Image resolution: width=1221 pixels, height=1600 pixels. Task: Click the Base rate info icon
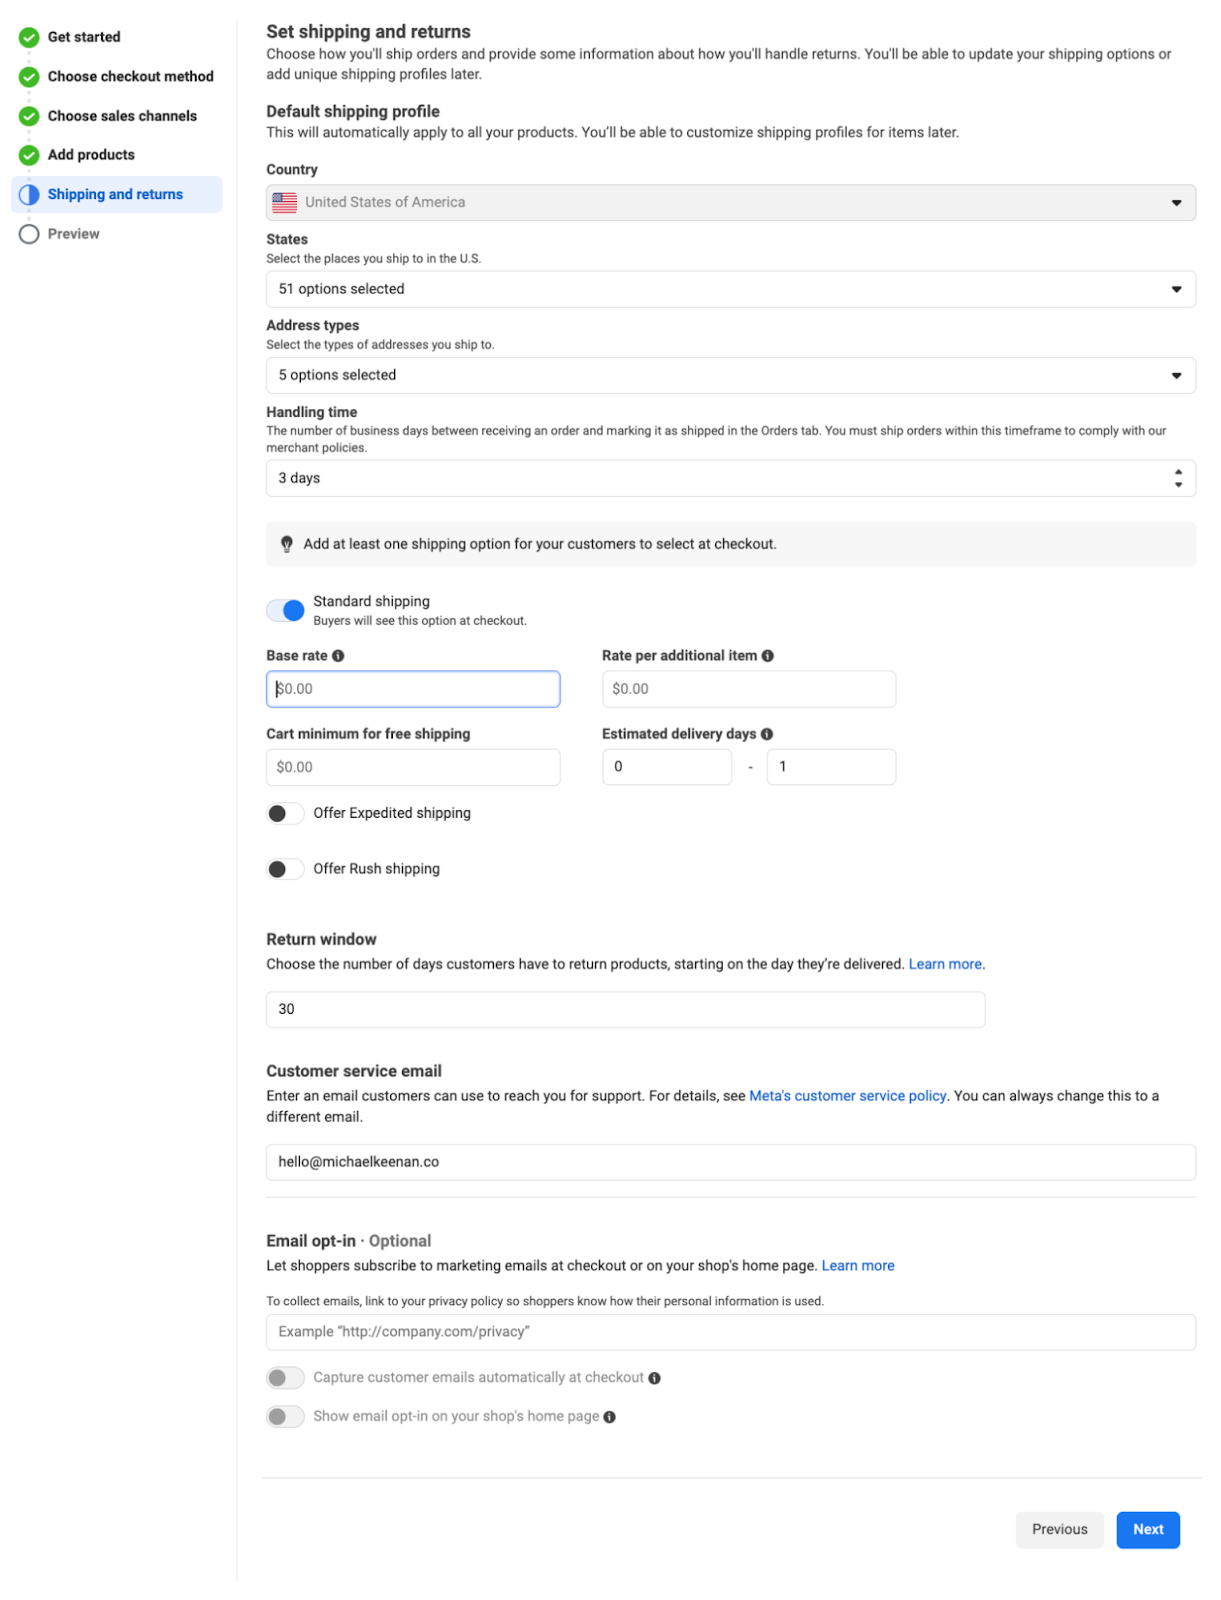[338, 656]
